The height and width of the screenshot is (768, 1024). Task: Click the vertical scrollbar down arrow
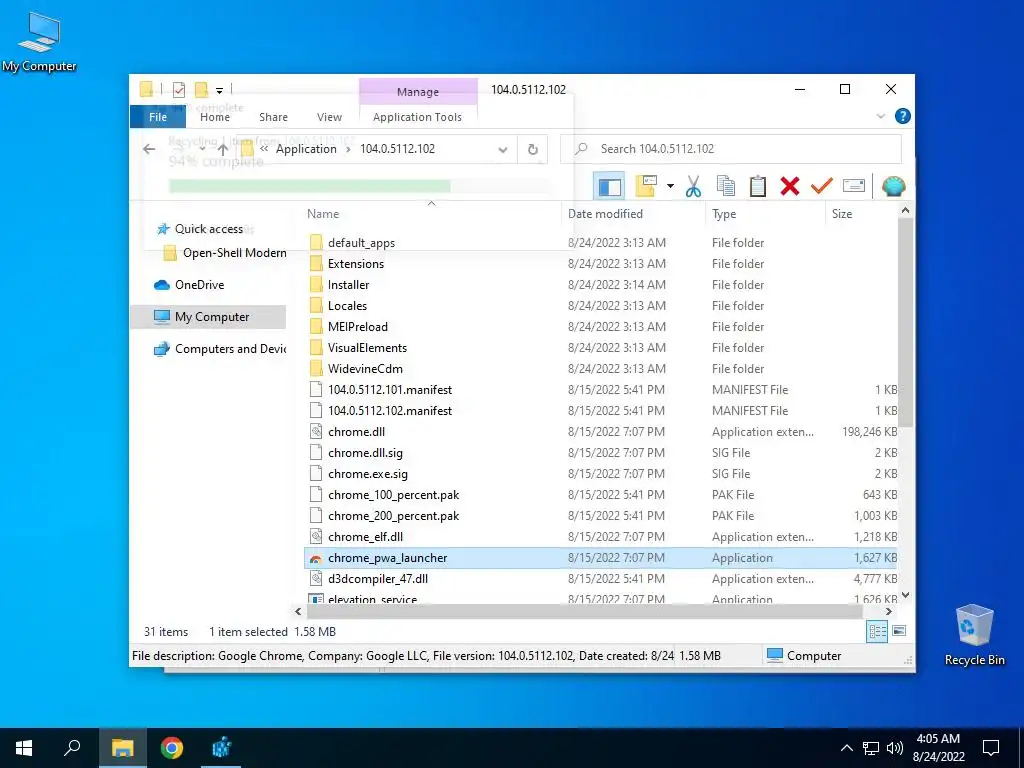[x=905, y=595]
